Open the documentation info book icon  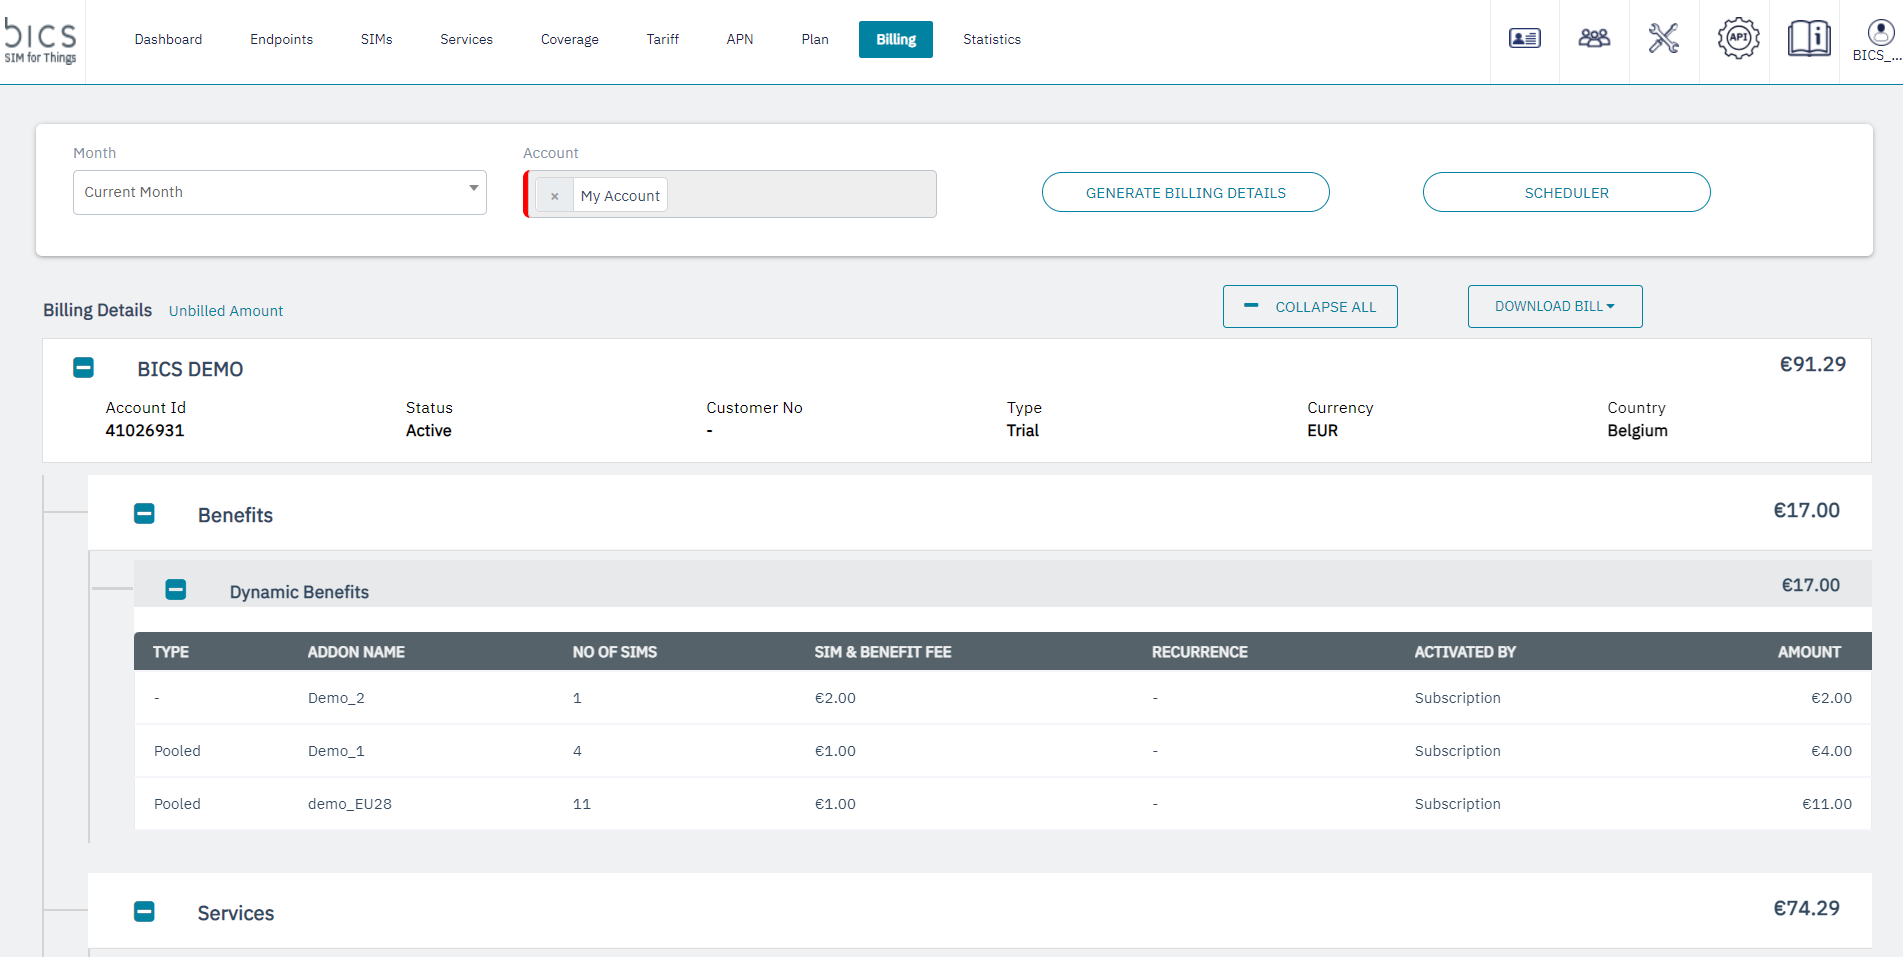1808,38
